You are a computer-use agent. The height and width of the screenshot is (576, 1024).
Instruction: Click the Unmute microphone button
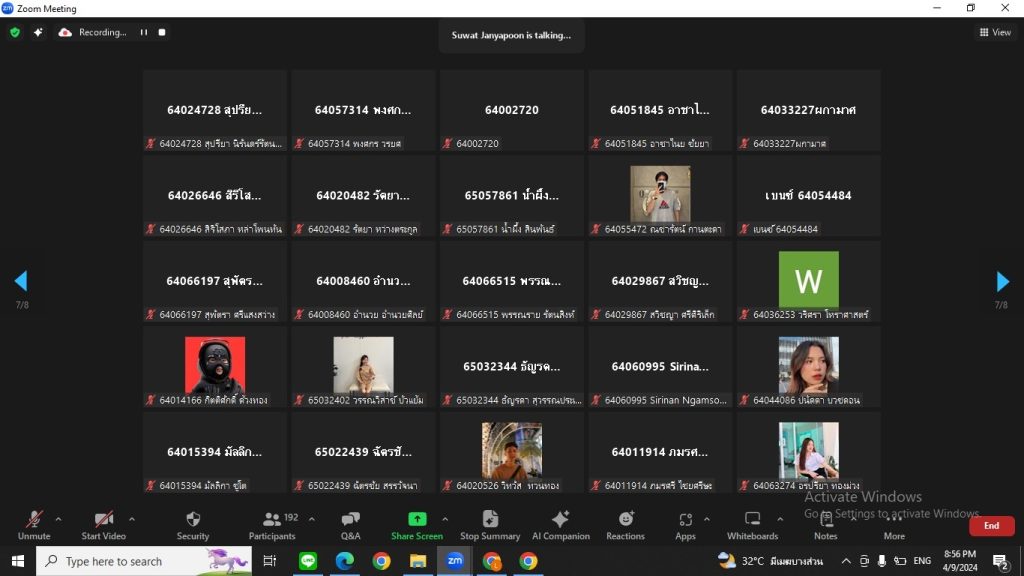click(x=34, y=525)
